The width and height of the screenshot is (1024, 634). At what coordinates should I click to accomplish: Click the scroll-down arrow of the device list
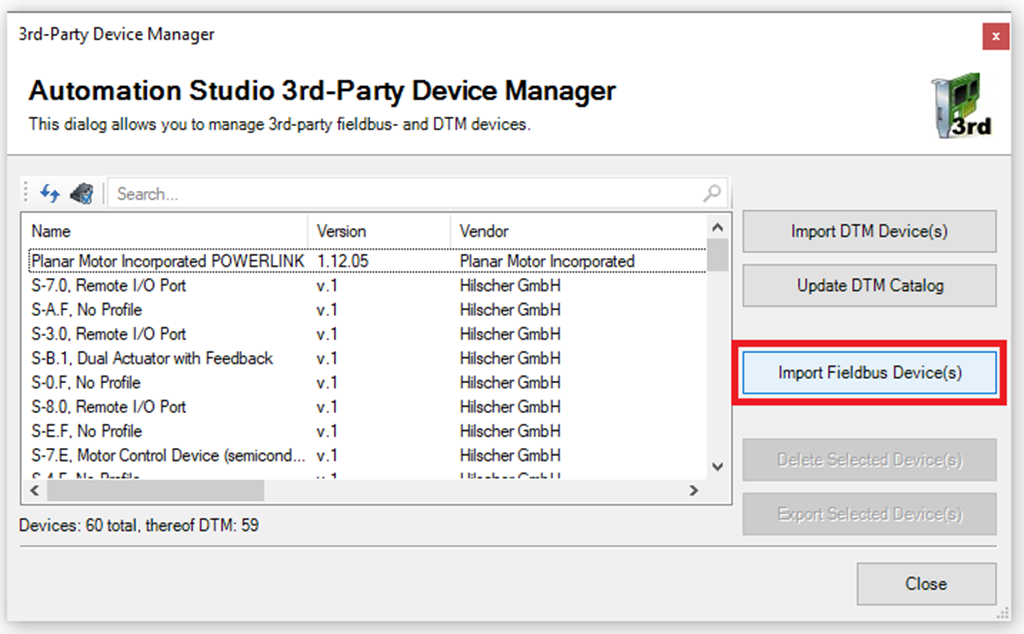718,466
